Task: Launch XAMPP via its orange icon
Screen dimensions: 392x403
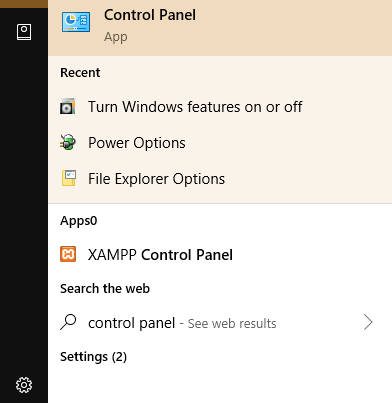Action: click(68, 254)
